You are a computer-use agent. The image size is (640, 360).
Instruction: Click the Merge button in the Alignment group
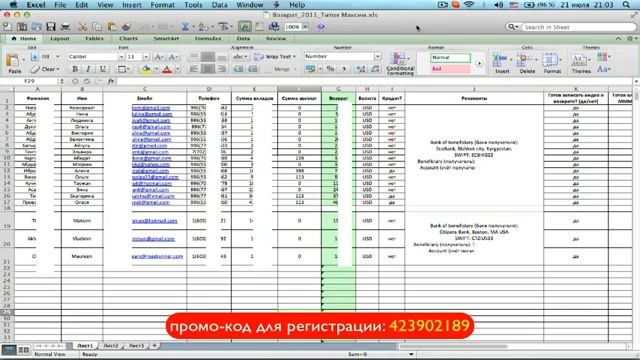point(281,69)
